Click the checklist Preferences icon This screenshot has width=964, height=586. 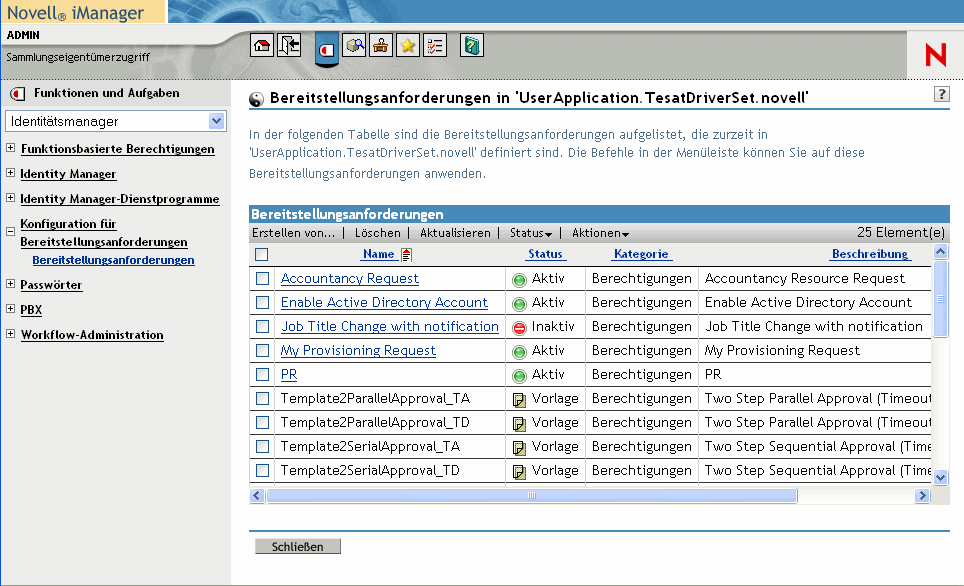click(435, 46)
